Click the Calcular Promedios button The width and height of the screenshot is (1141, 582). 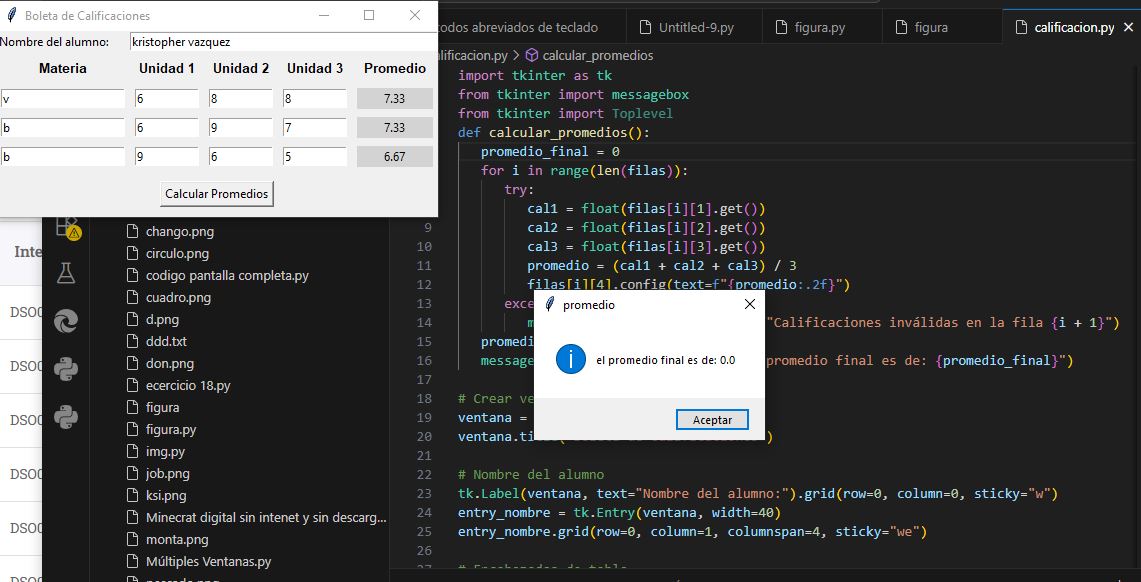pos(217,194)
